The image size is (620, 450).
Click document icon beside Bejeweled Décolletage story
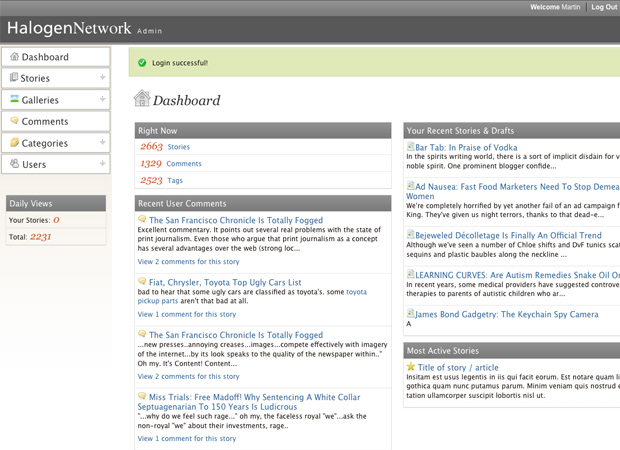coord(410,234)
